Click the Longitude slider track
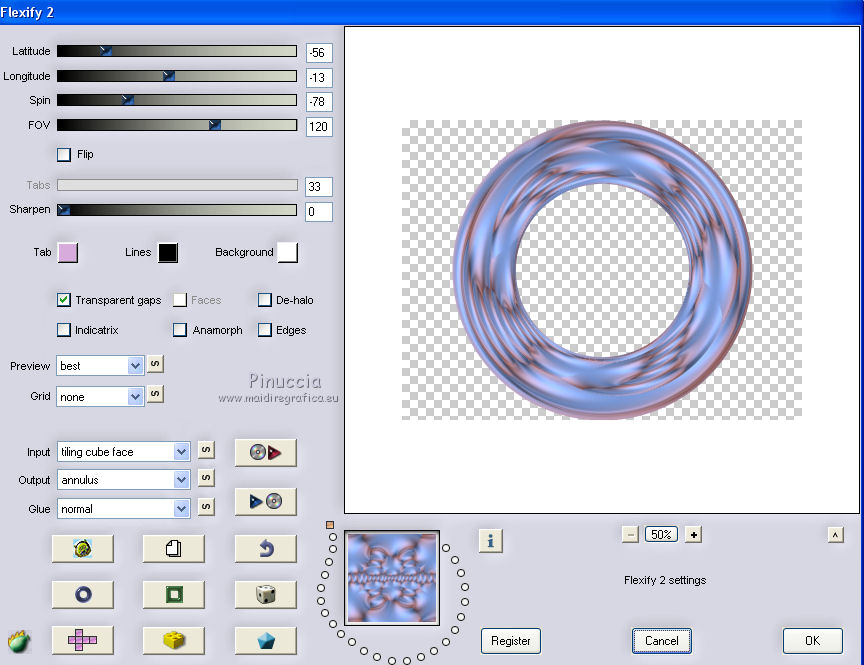The height and width of the screenshot is (665, 864). (177, 76)
